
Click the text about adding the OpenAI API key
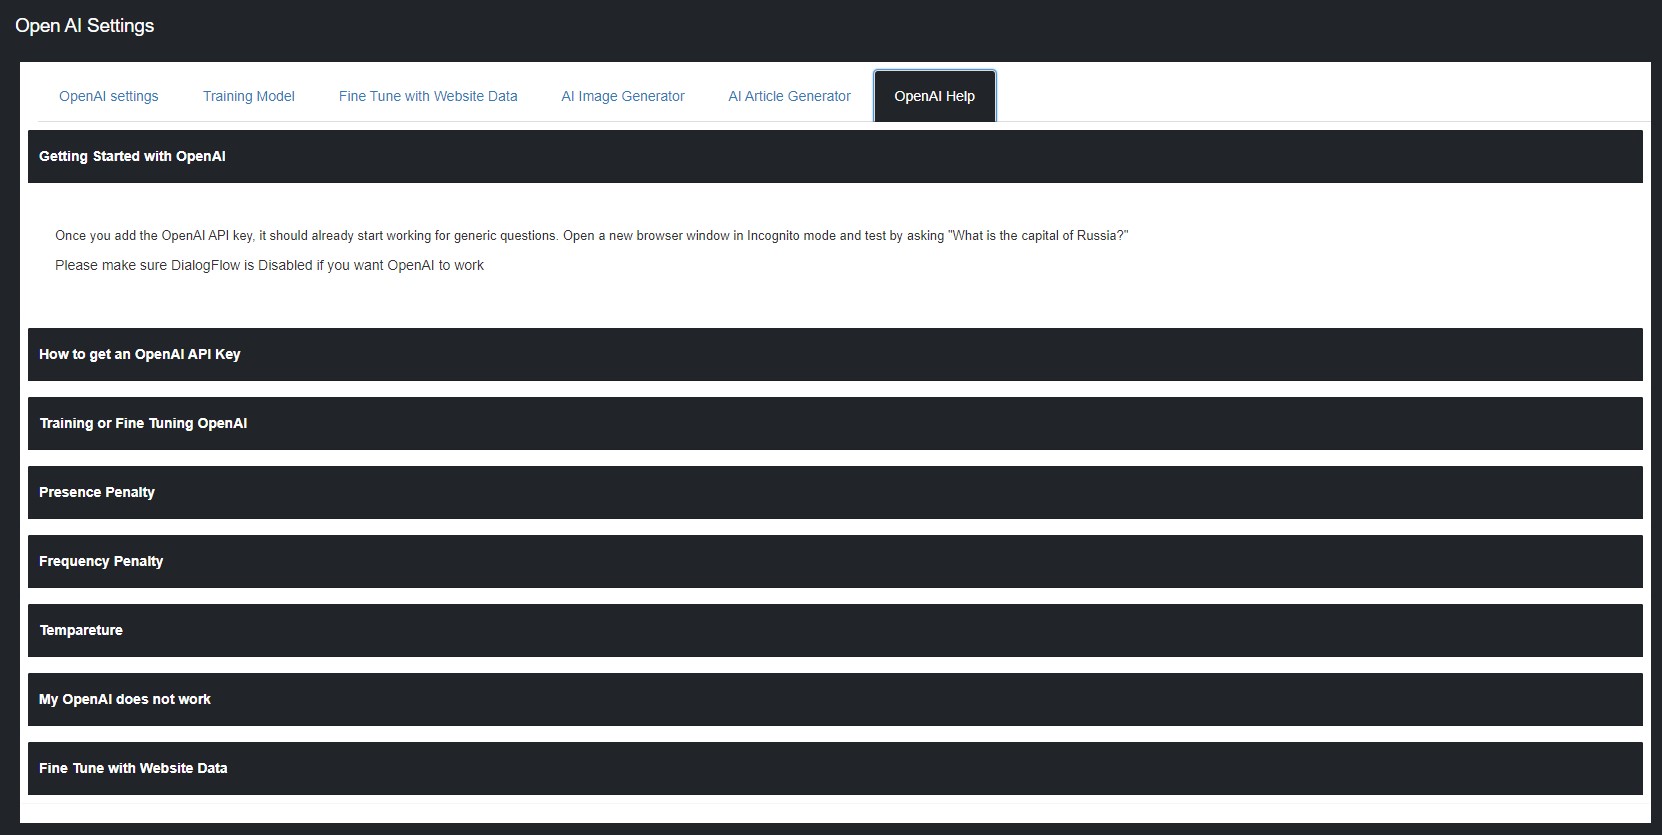[x=591, y=236]
